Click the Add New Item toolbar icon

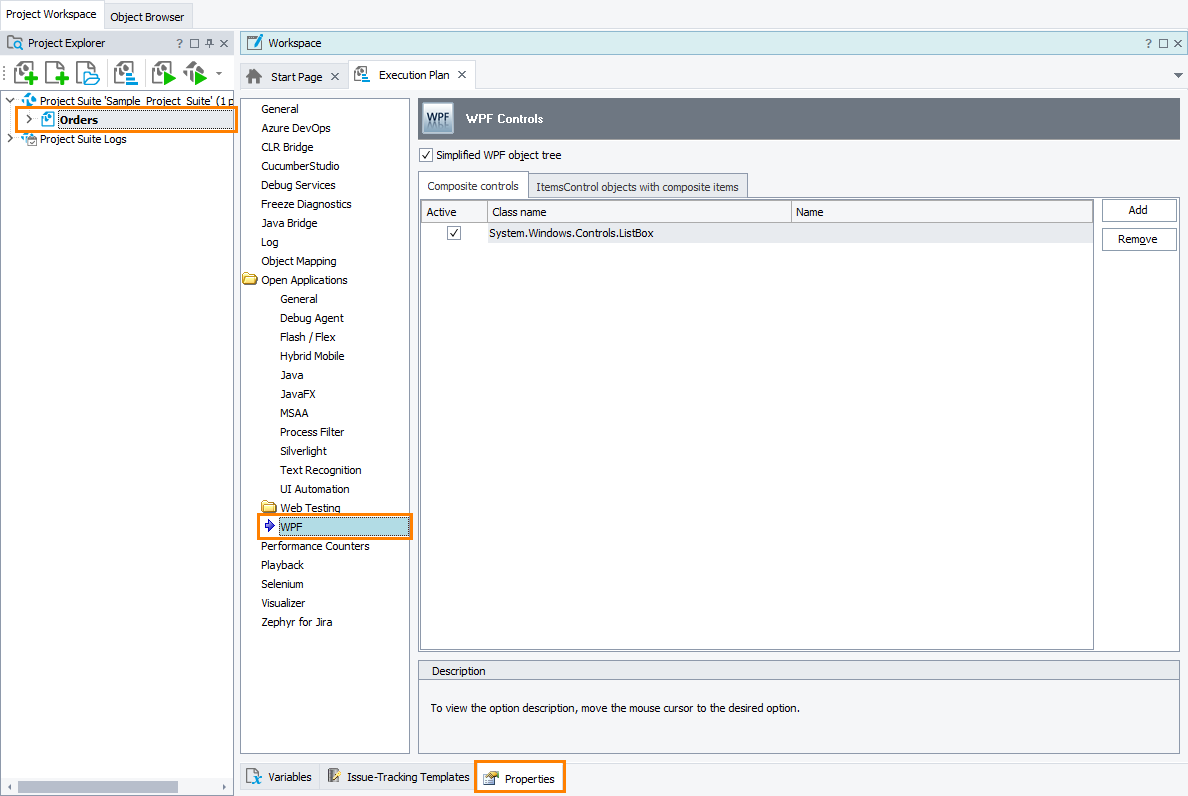pyautogui.click(x=56, y=72)
